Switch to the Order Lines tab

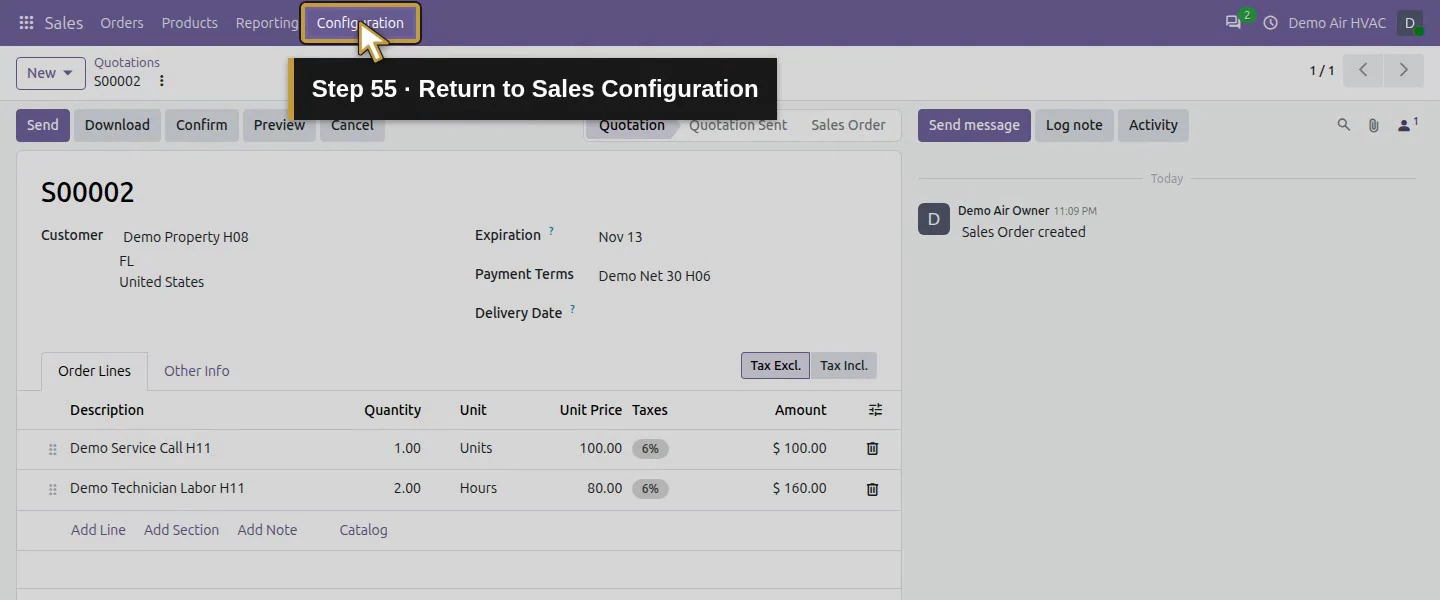pyautogui.click(x=94, y=371)
